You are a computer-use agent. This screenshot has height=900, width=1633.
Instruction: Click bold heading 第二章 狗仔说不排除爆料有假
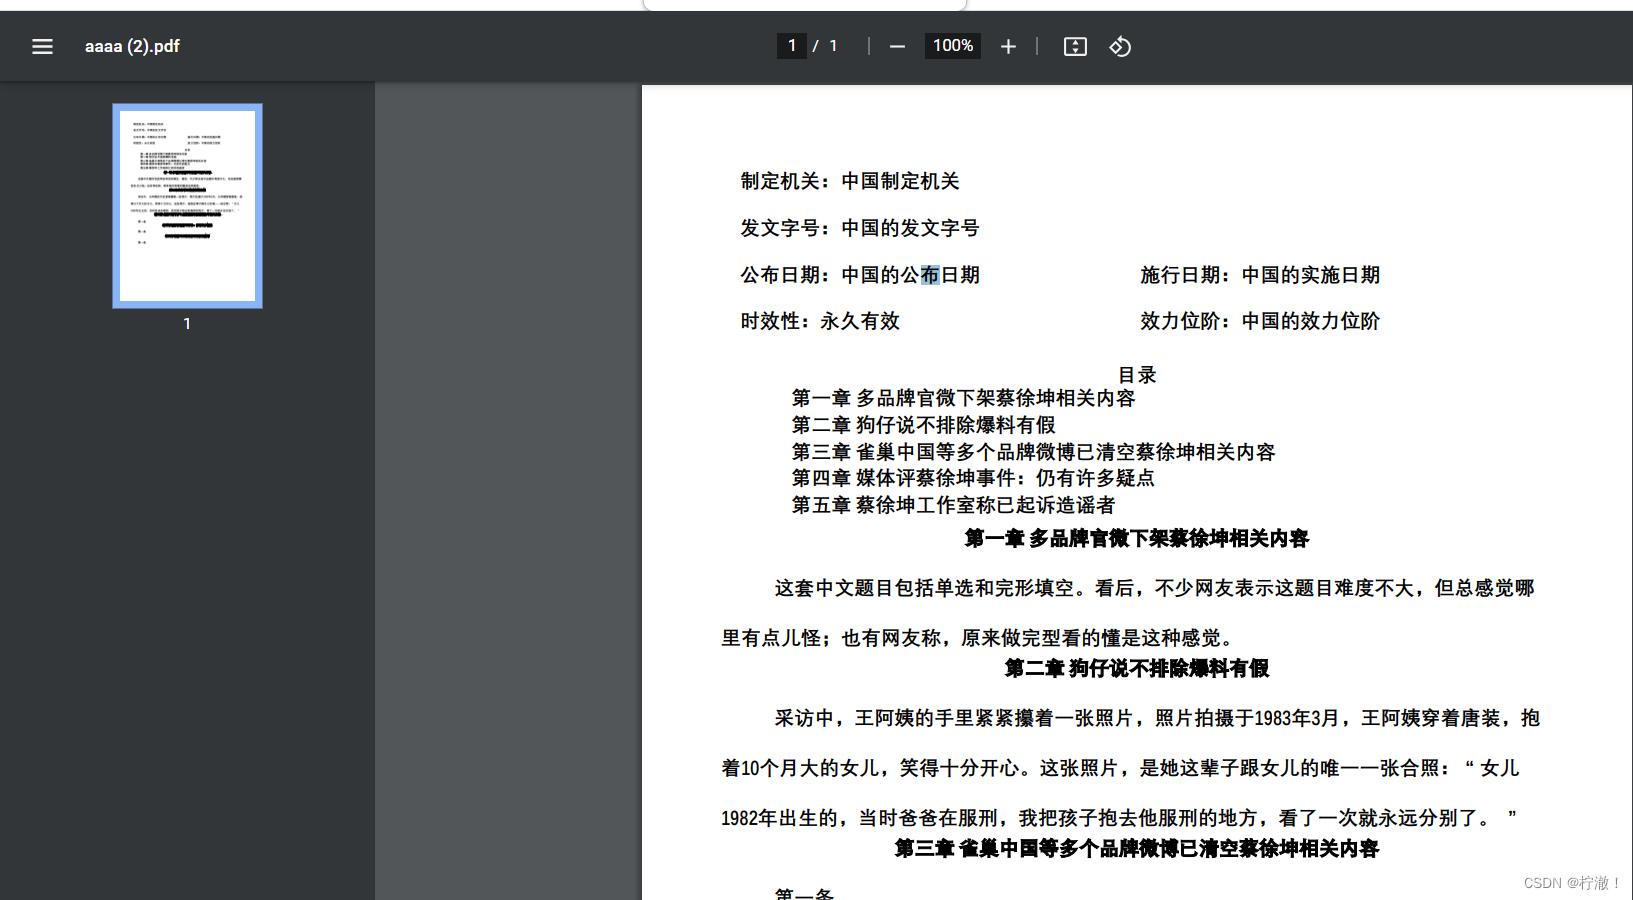tap(1137, 669)
